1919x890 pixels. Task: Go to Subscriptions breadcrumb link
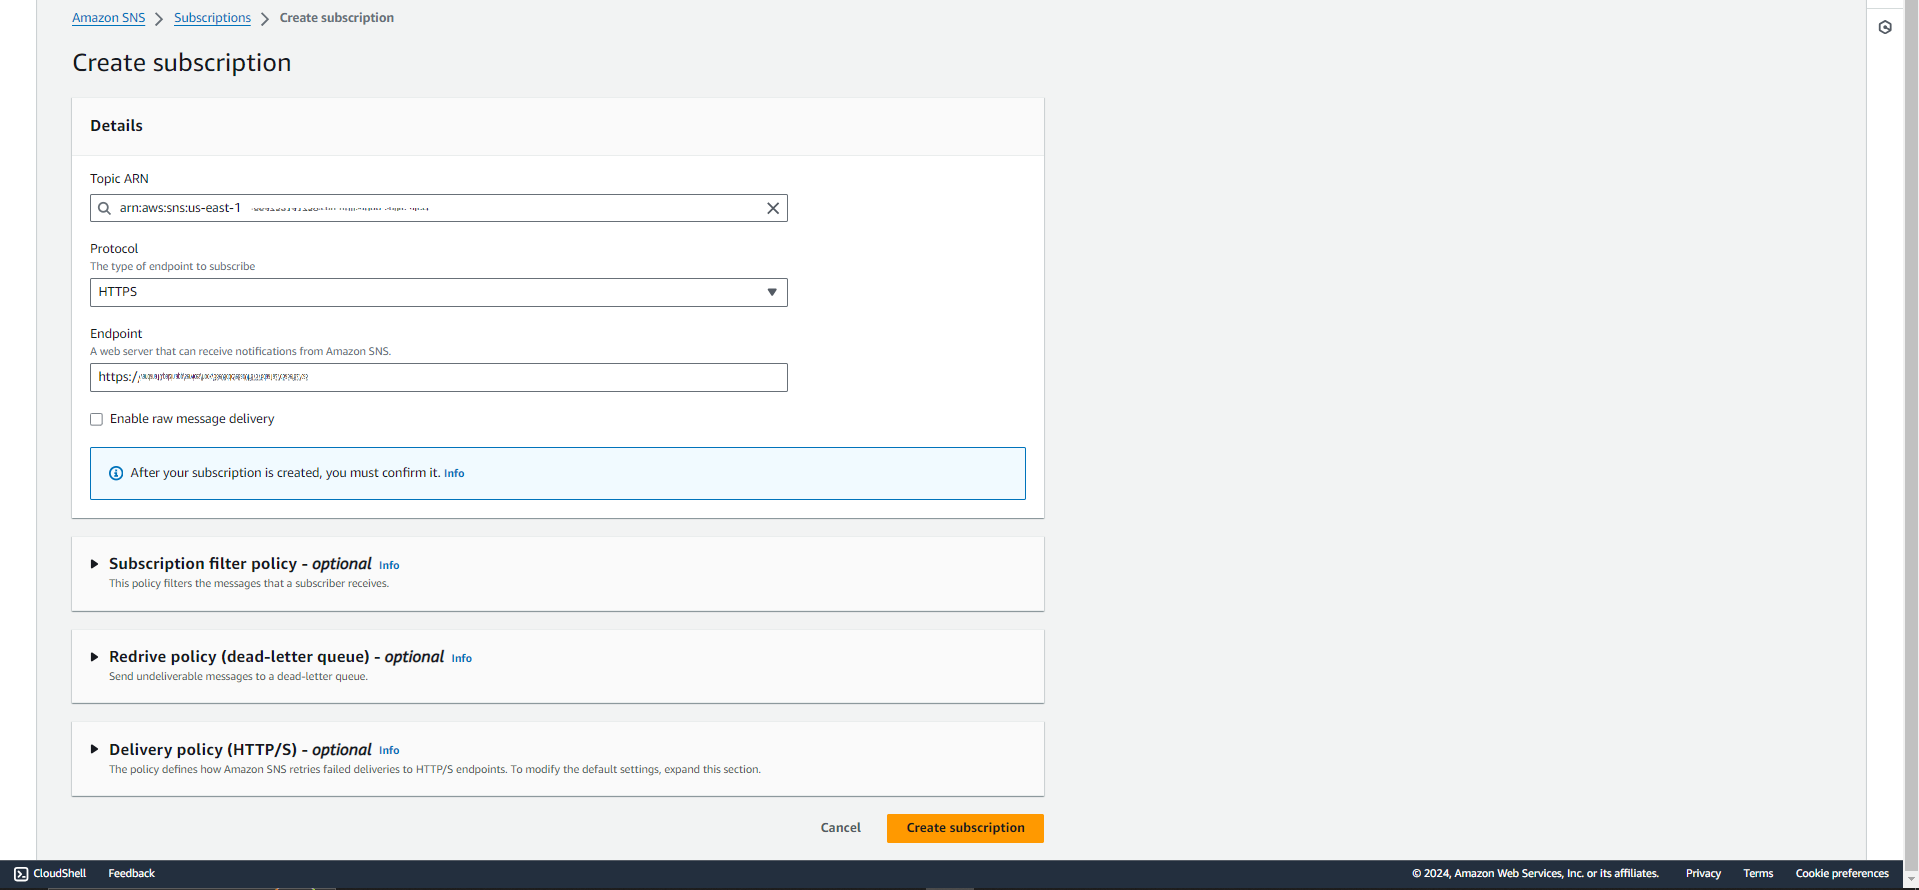[212, 18]
